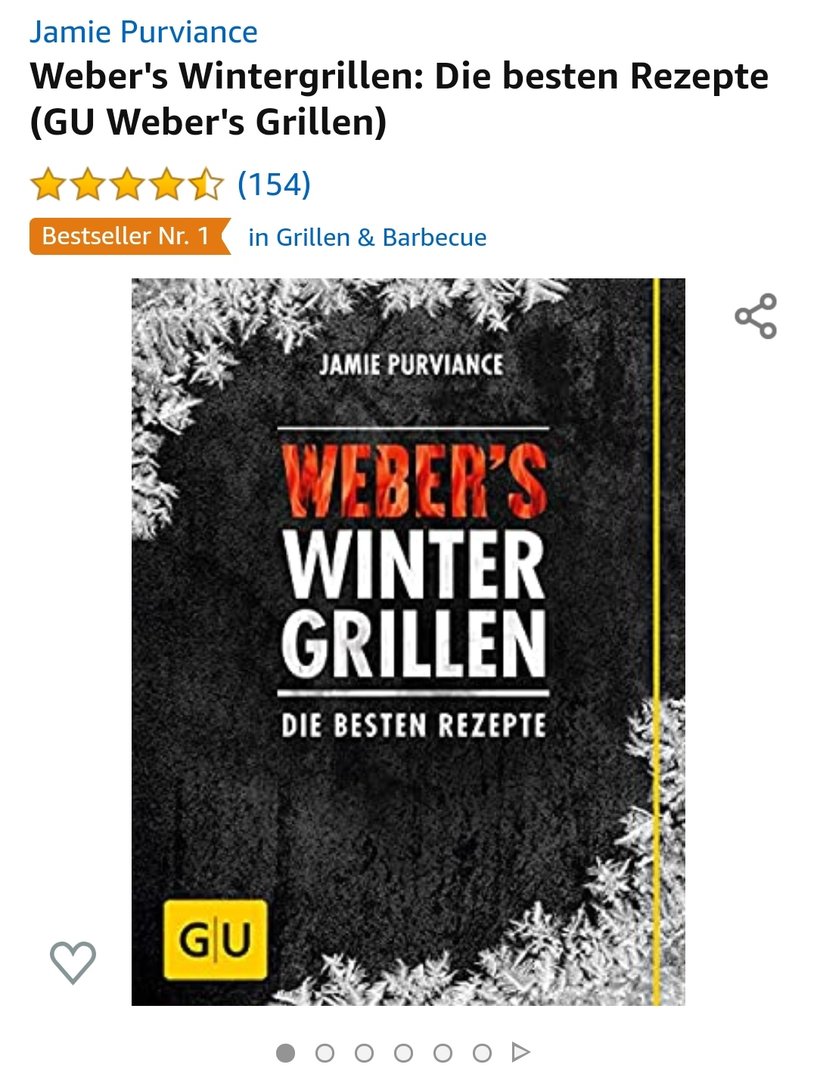
Task: Click the yellow GU logo on cover
Action: (x=216, y=939)
